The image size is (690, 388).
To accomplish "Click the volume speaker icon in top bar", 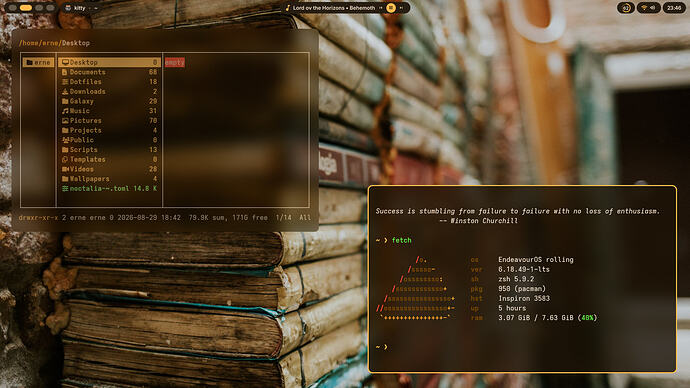I will click(x=653, y=8).
